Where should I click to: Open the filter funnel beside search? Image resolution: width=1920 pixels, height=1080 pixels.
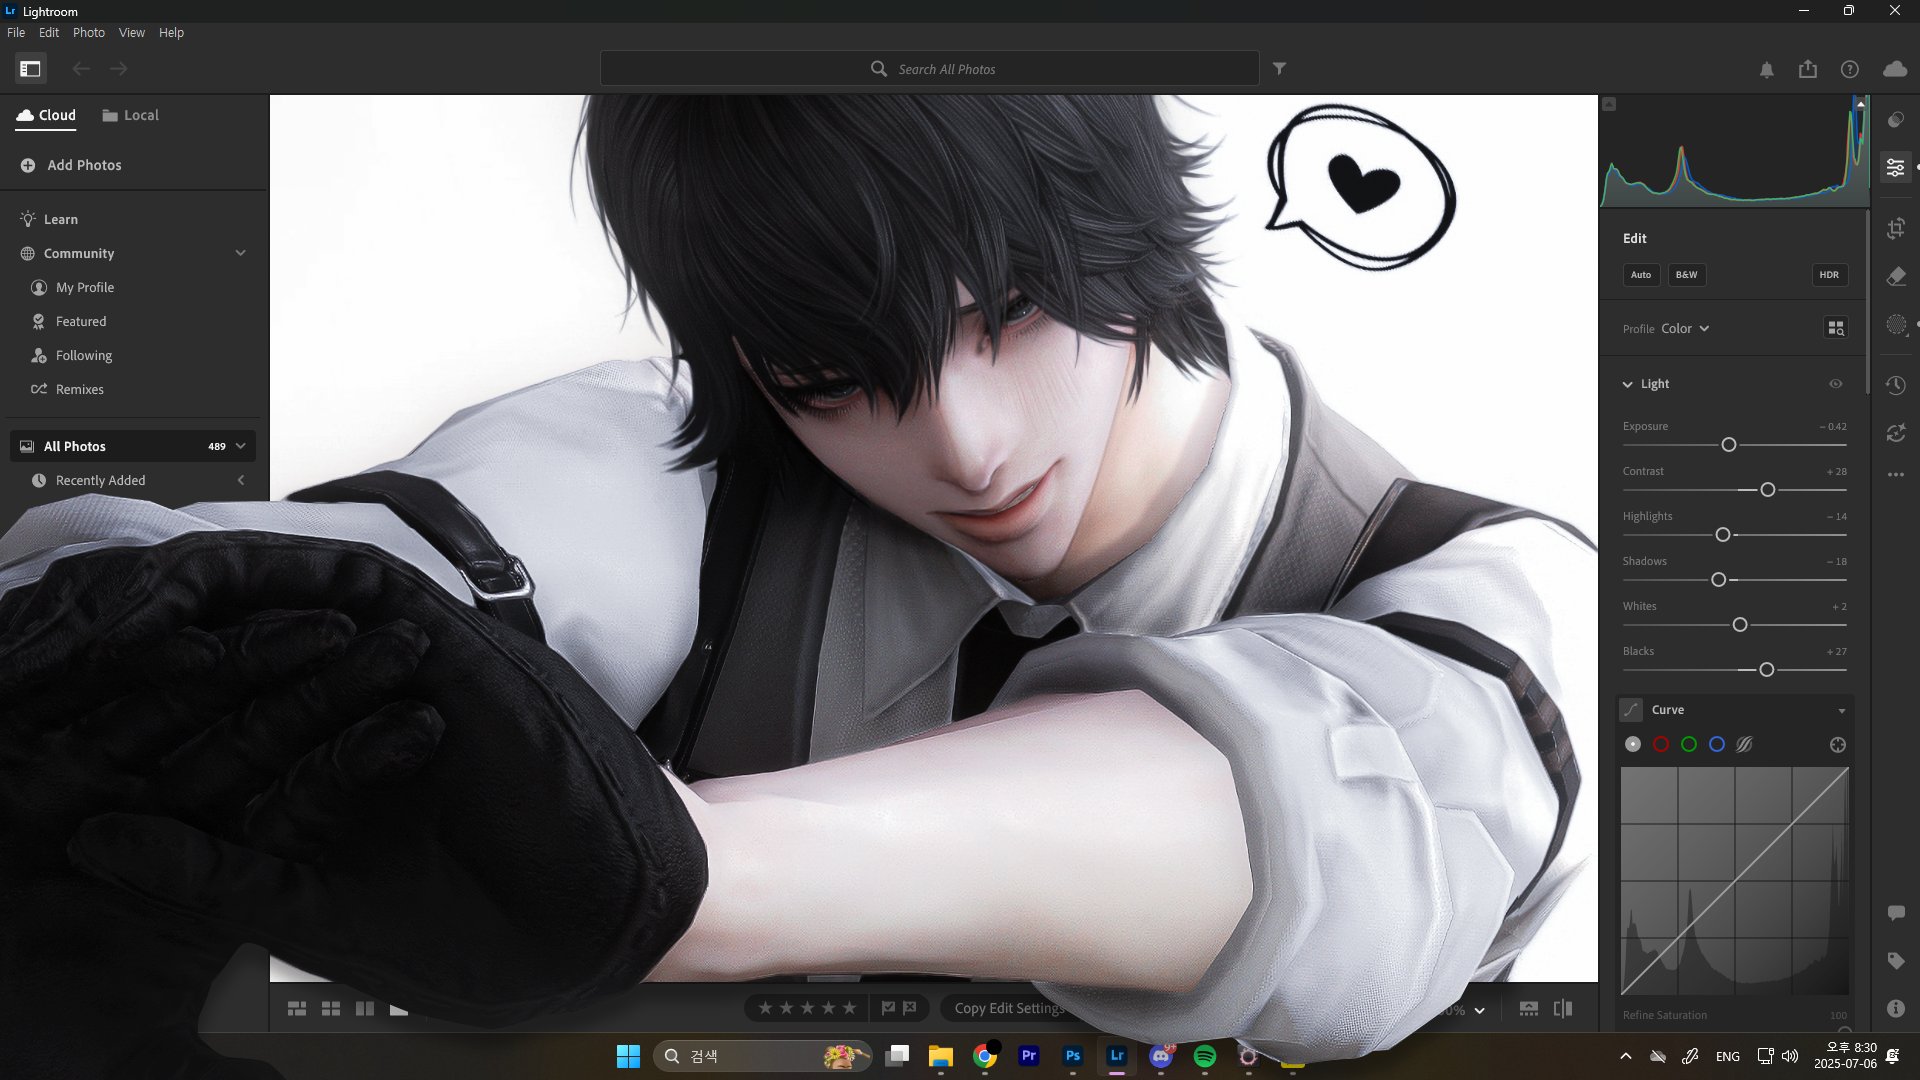pyautogui.click(x=1279, y=69)
